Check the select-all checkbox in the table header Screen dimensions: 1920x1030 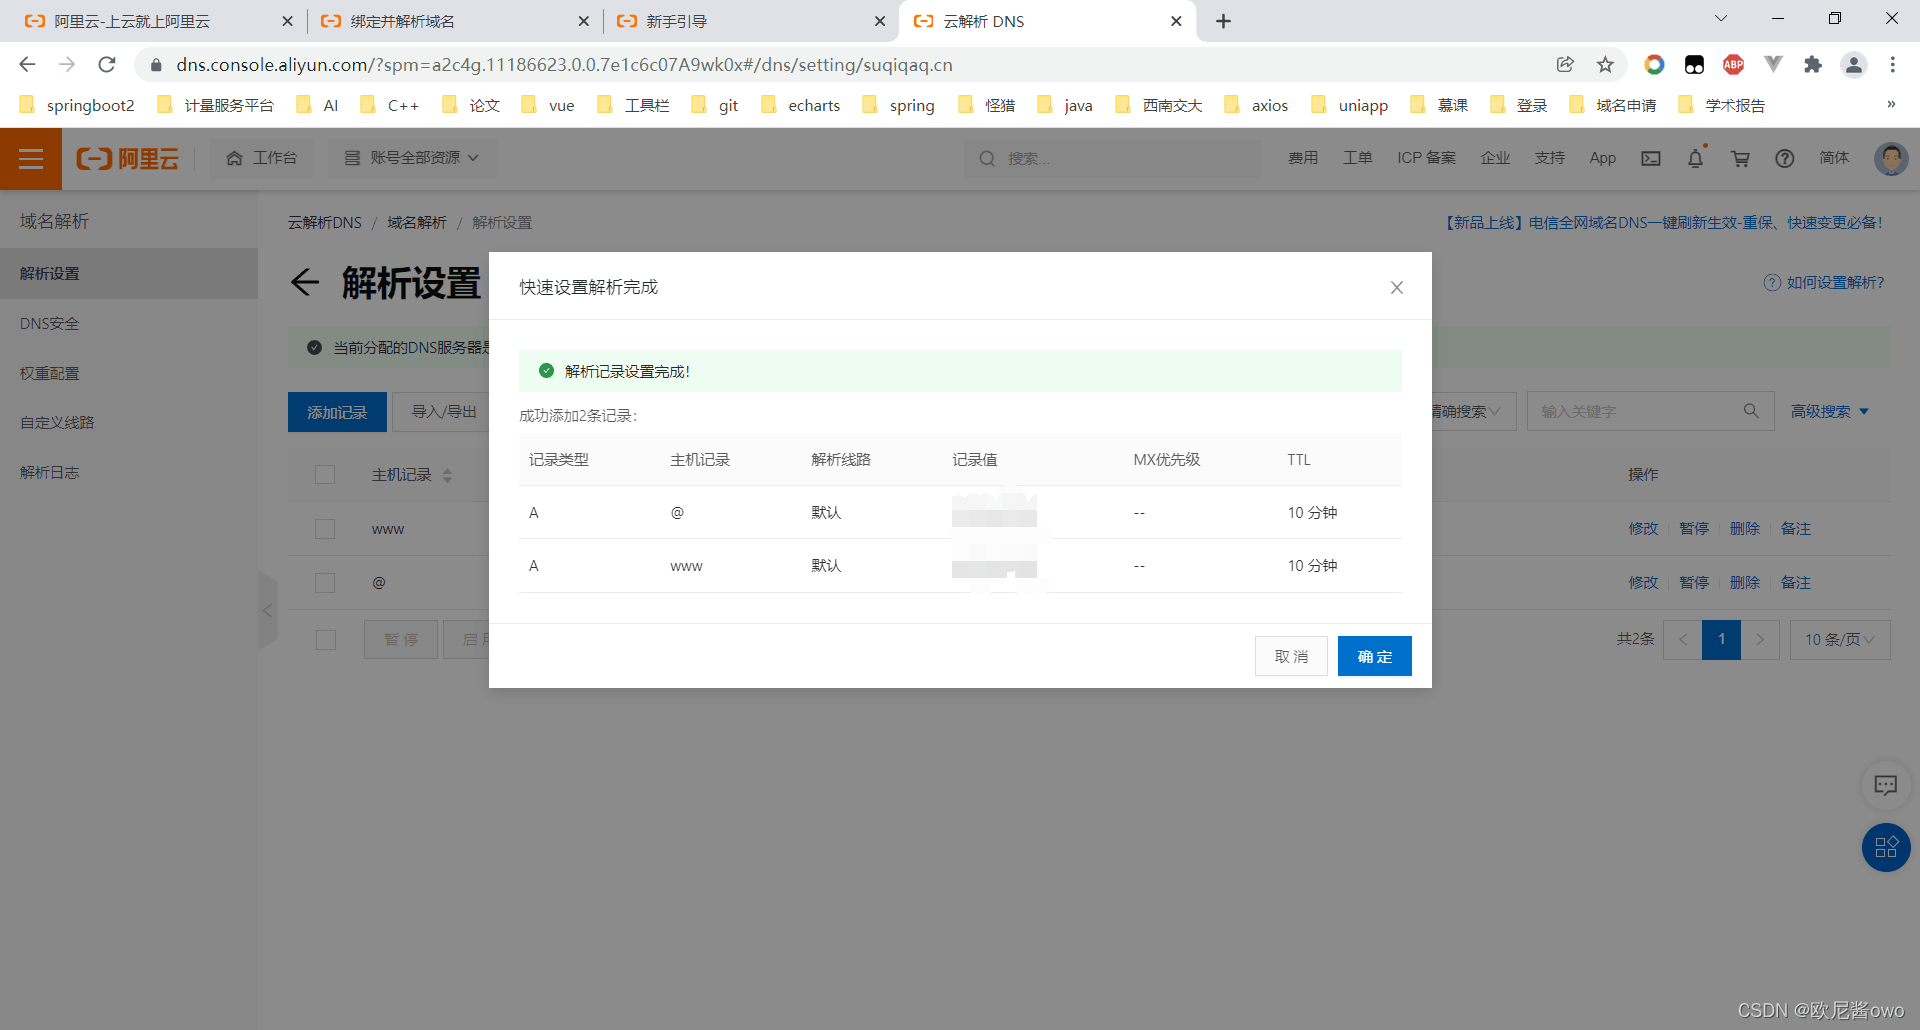(325, 474)
